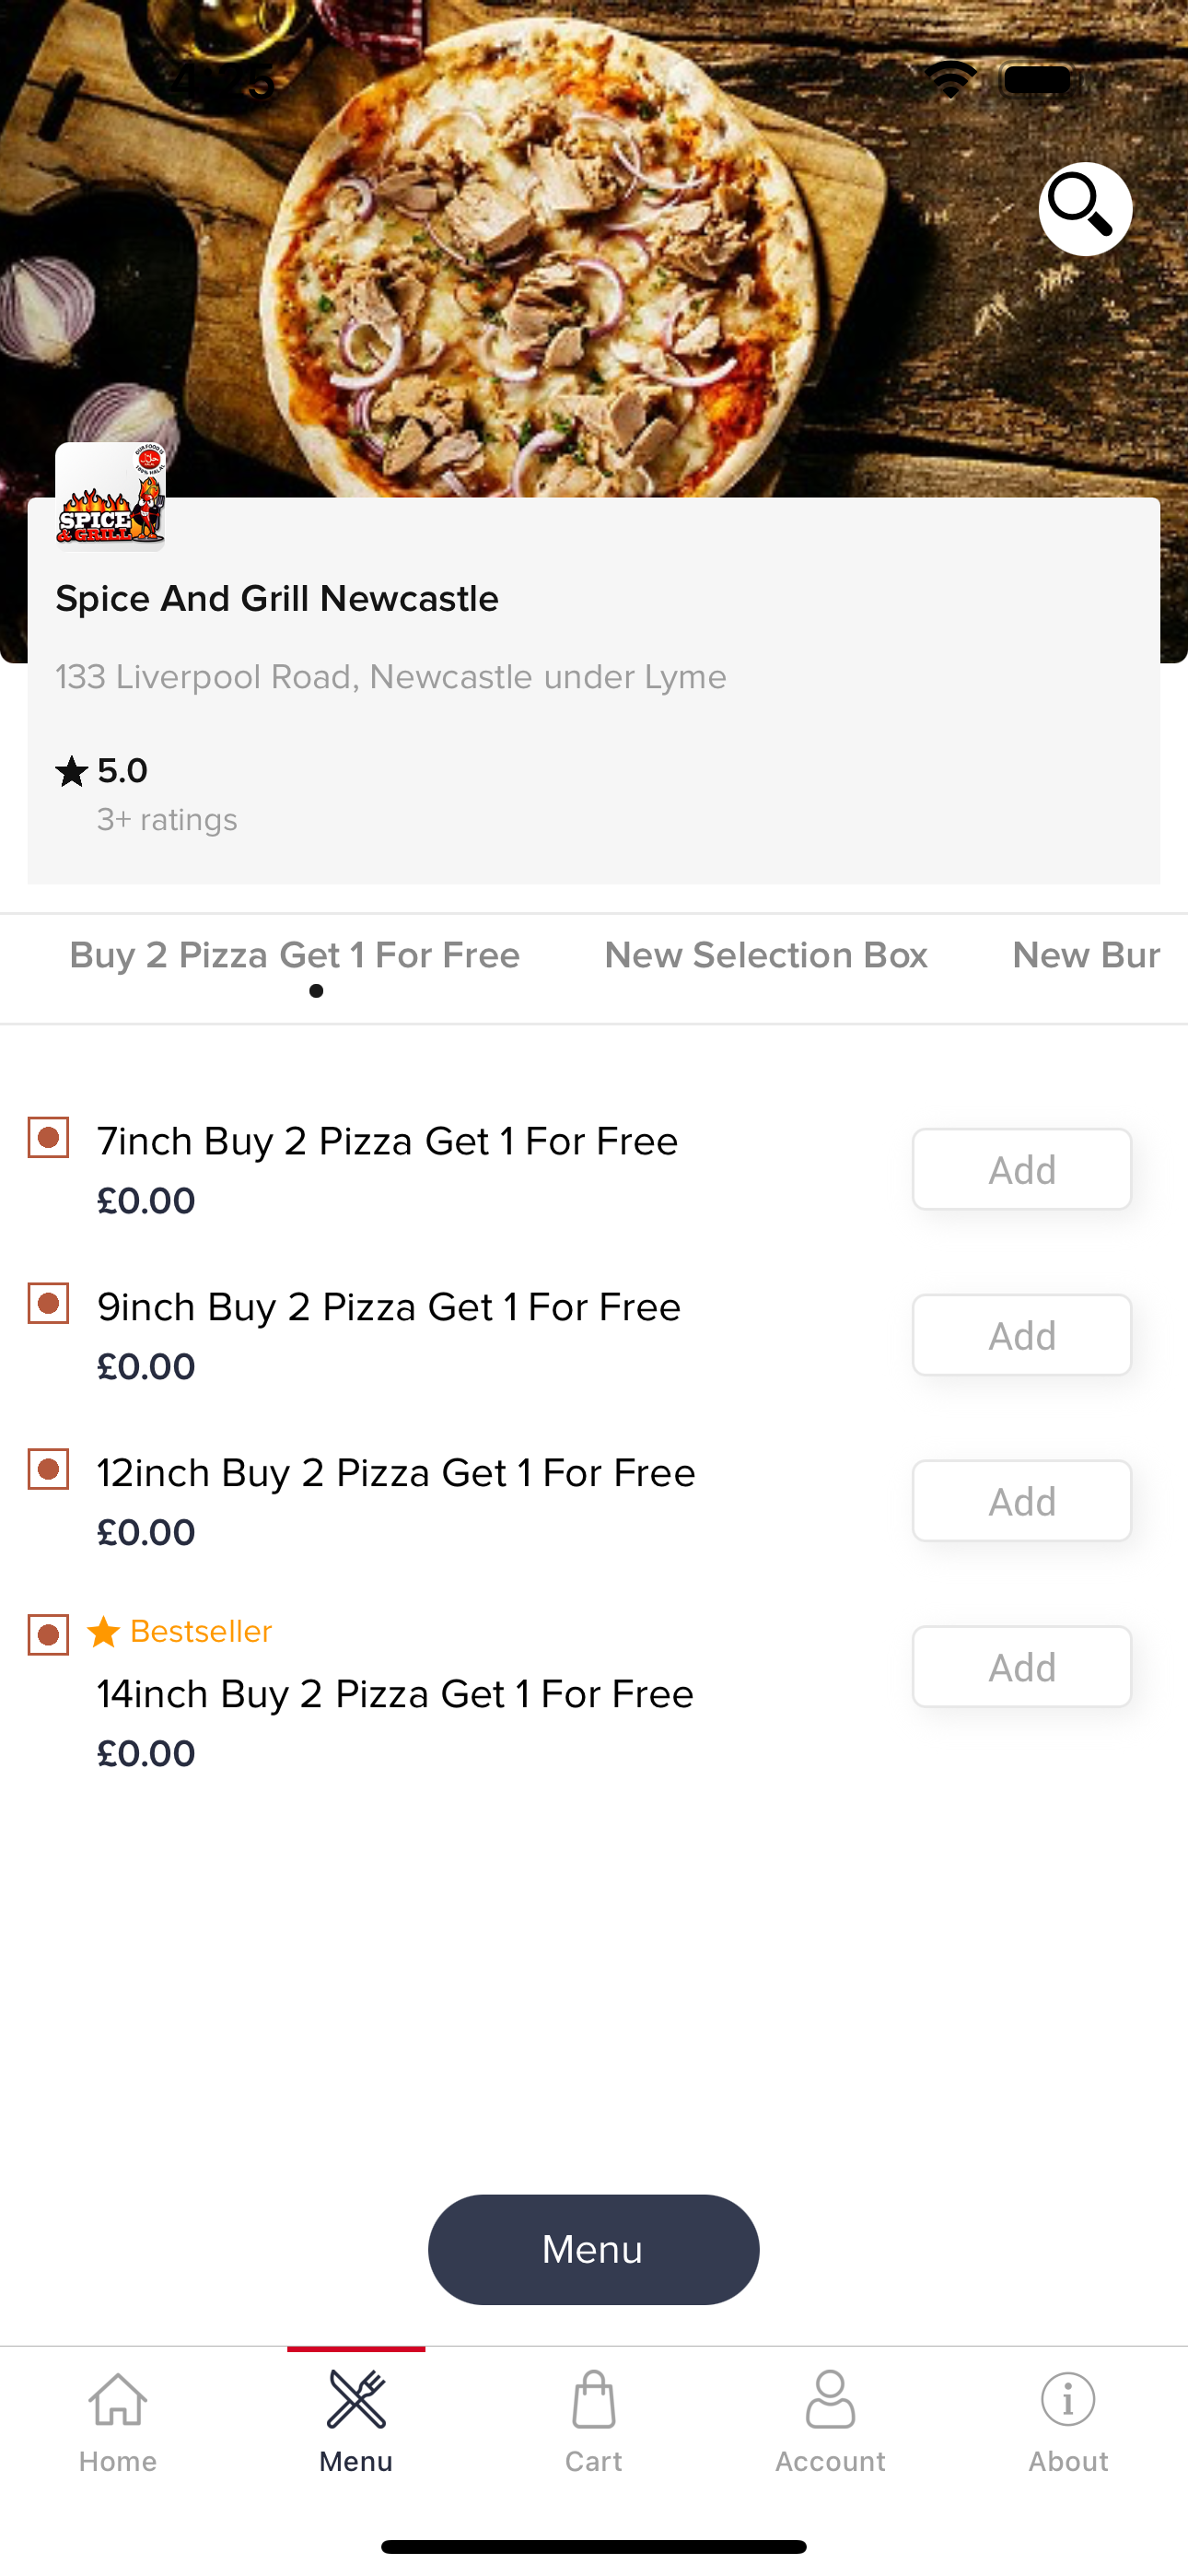1188x2576 pixels.
Task: Tap the Wi-Fi status icon
Action: (x=951, y=78)
